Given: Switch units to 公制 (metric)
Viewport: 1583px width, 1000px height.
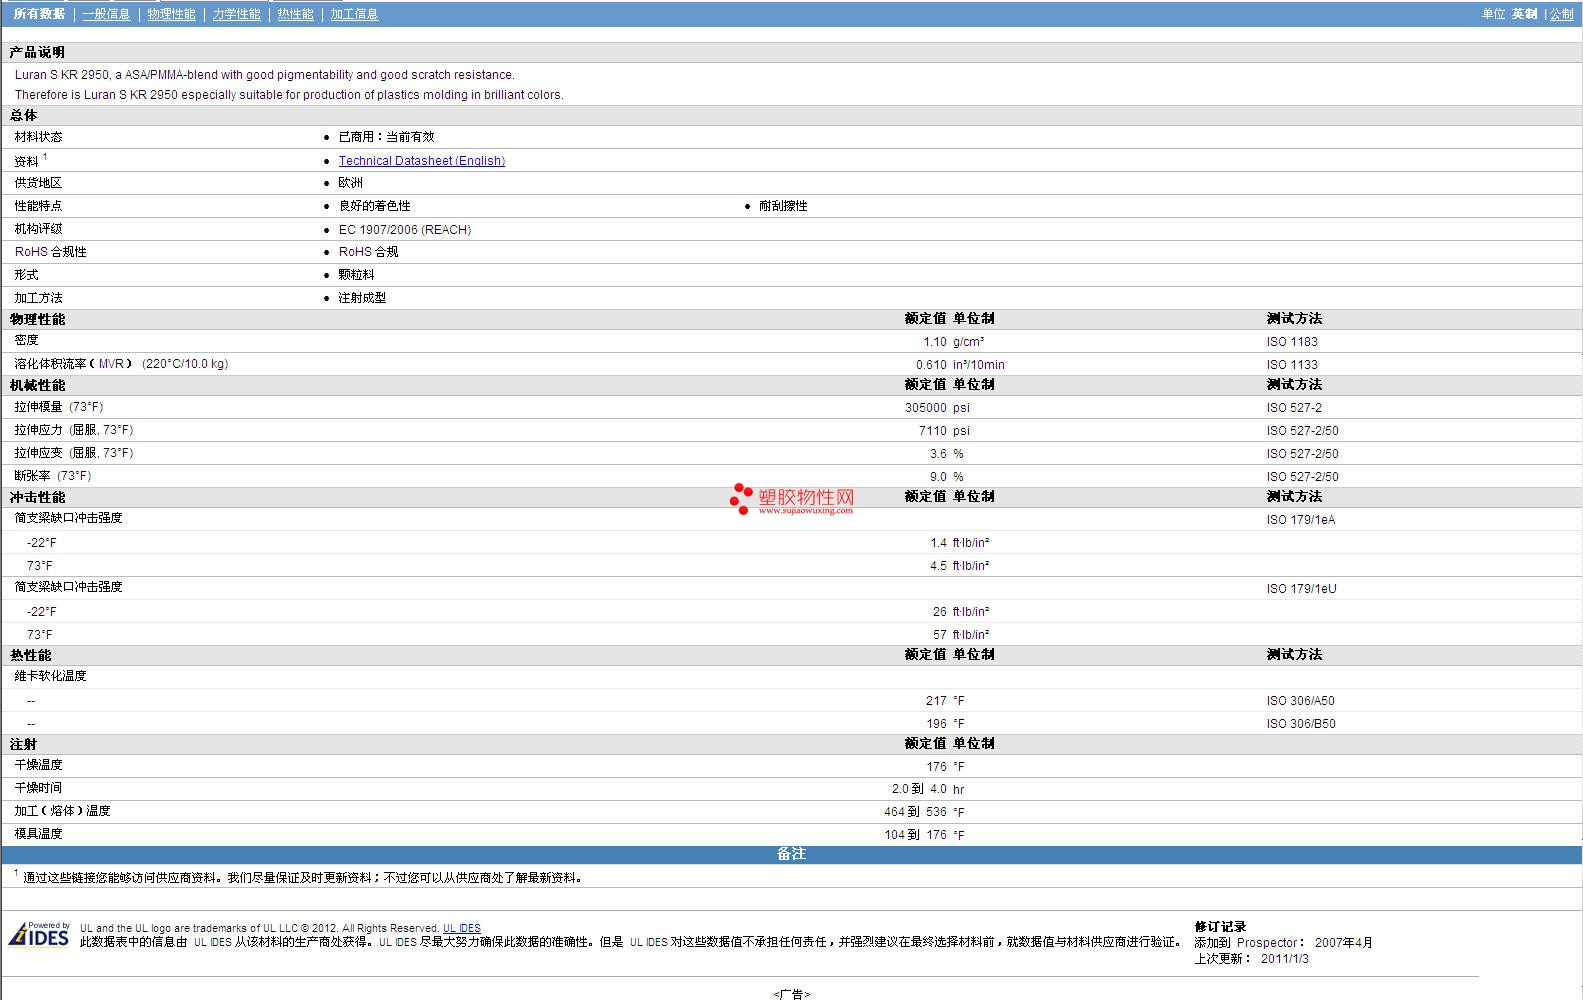Looking at the screenshot, I should (x=1561, y=14).
